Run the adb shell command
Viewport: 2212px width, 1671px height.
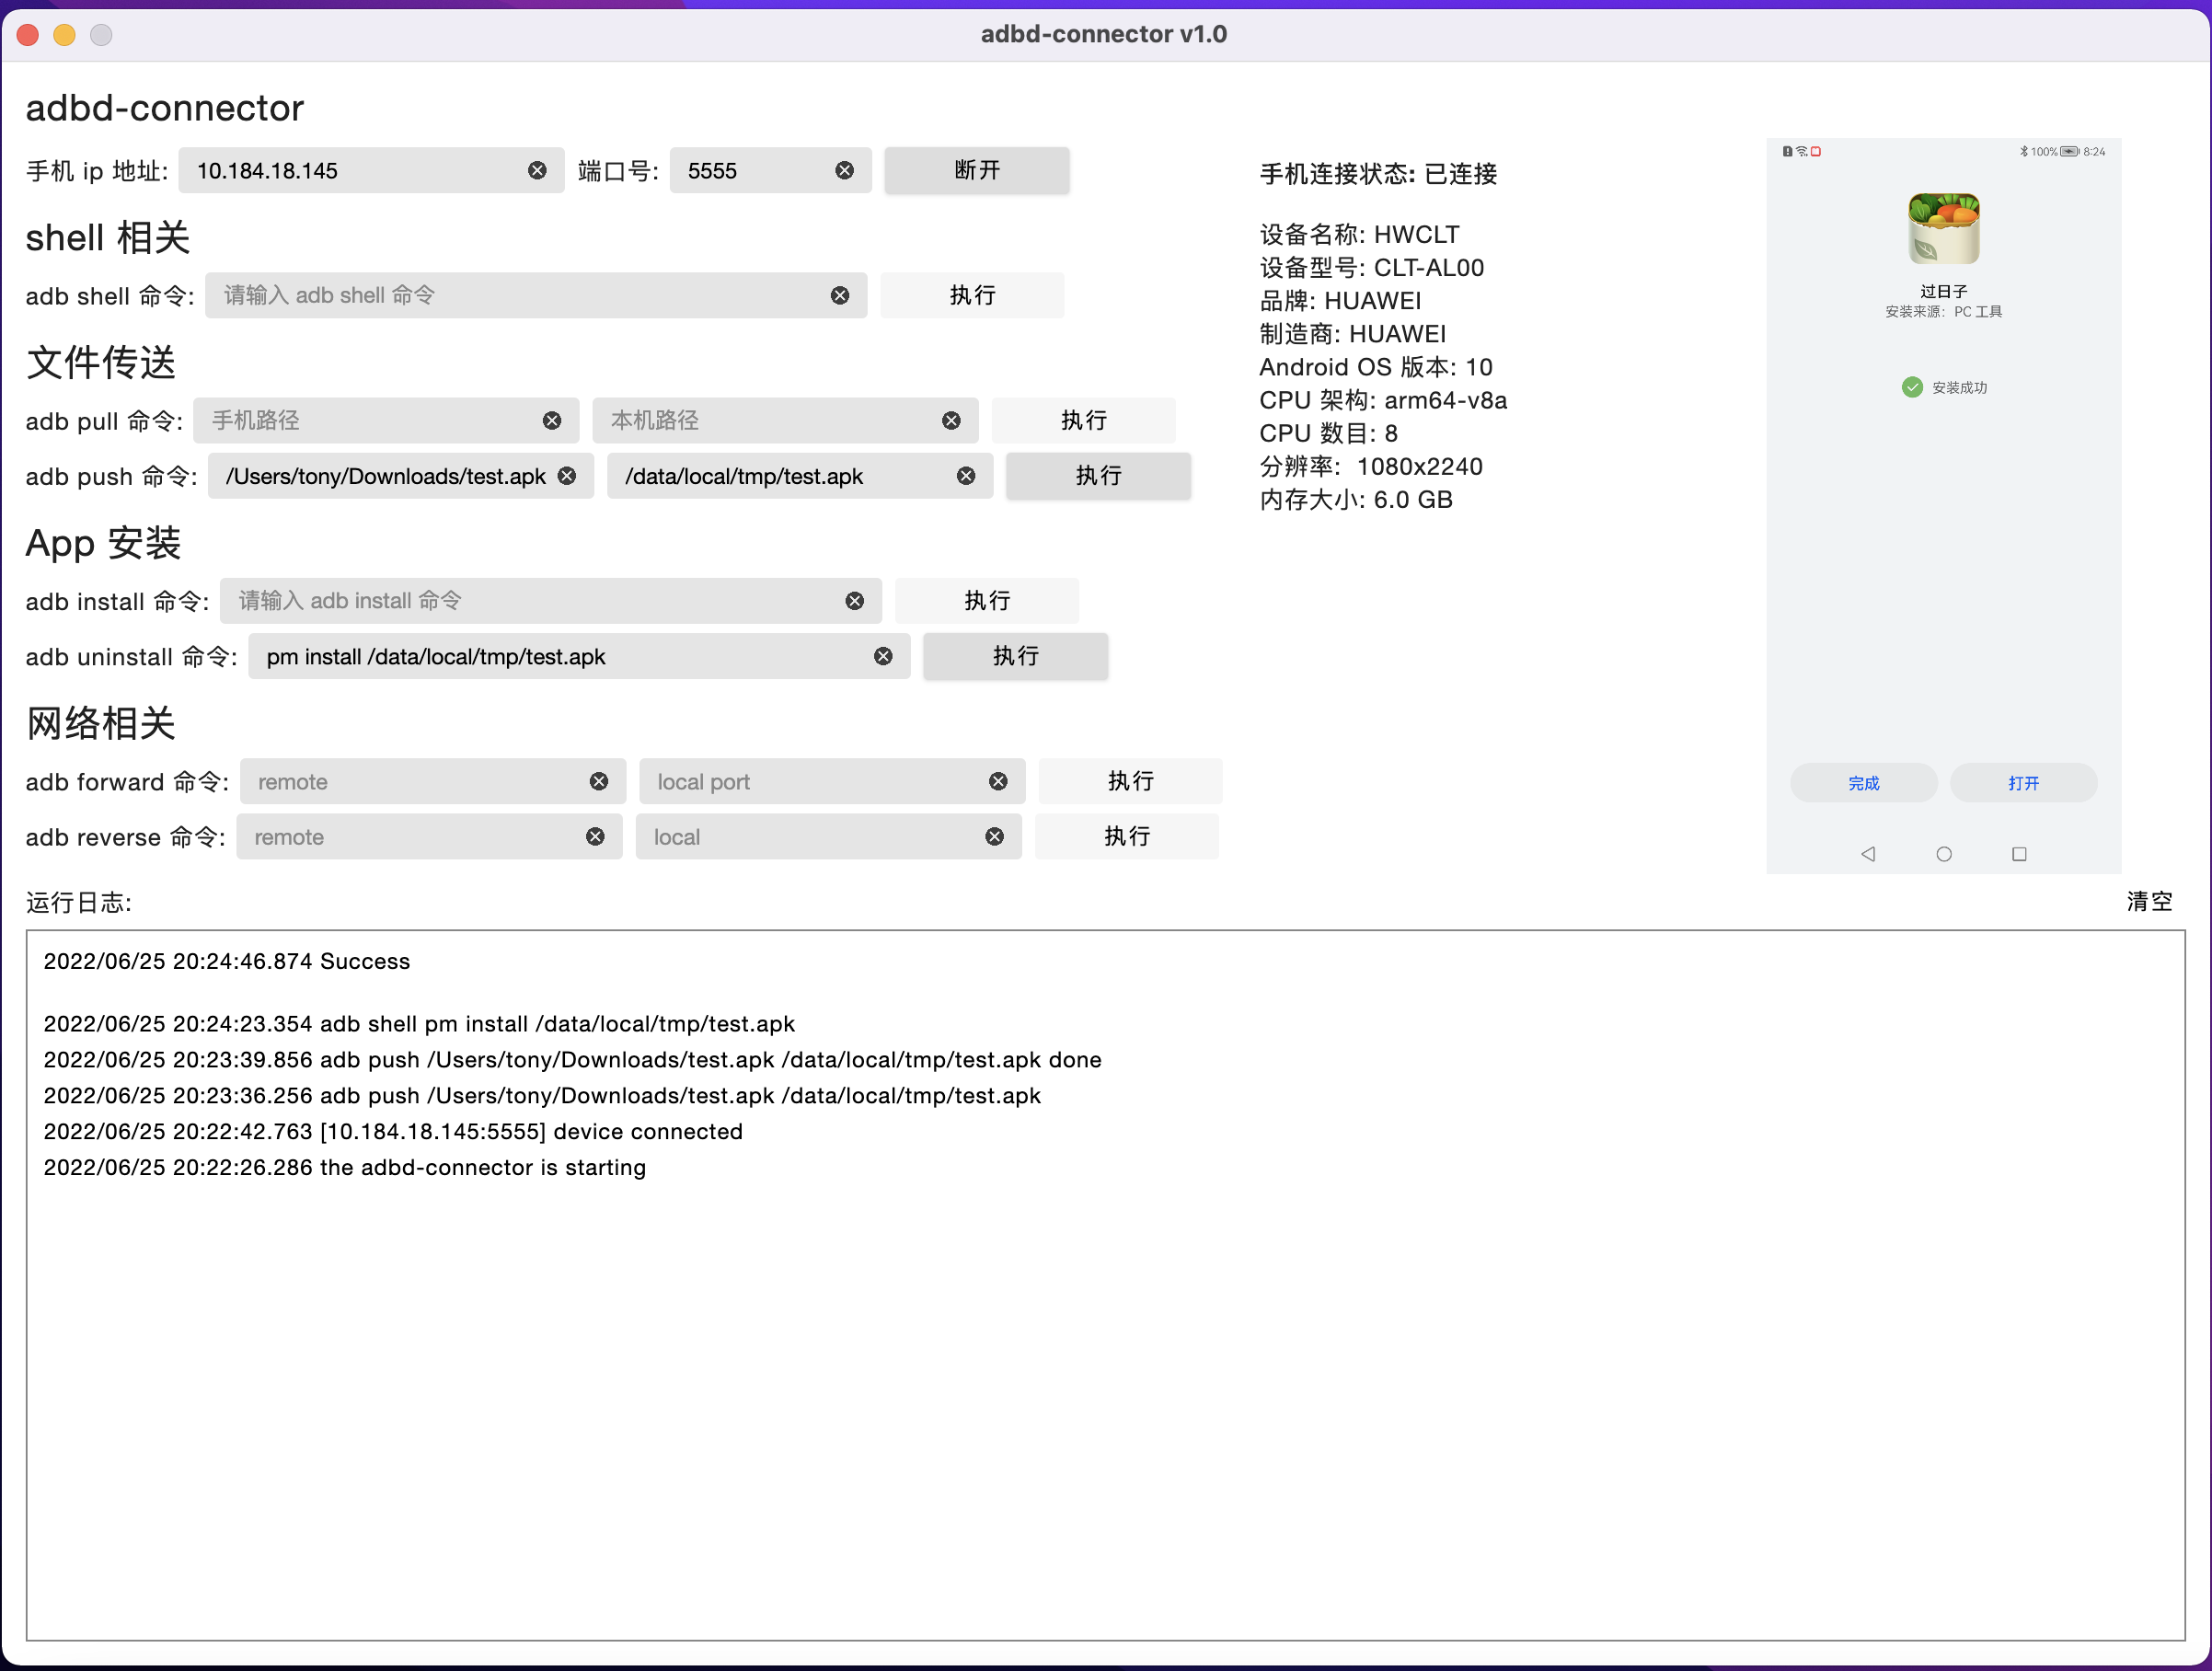click(x=971, y=296)
